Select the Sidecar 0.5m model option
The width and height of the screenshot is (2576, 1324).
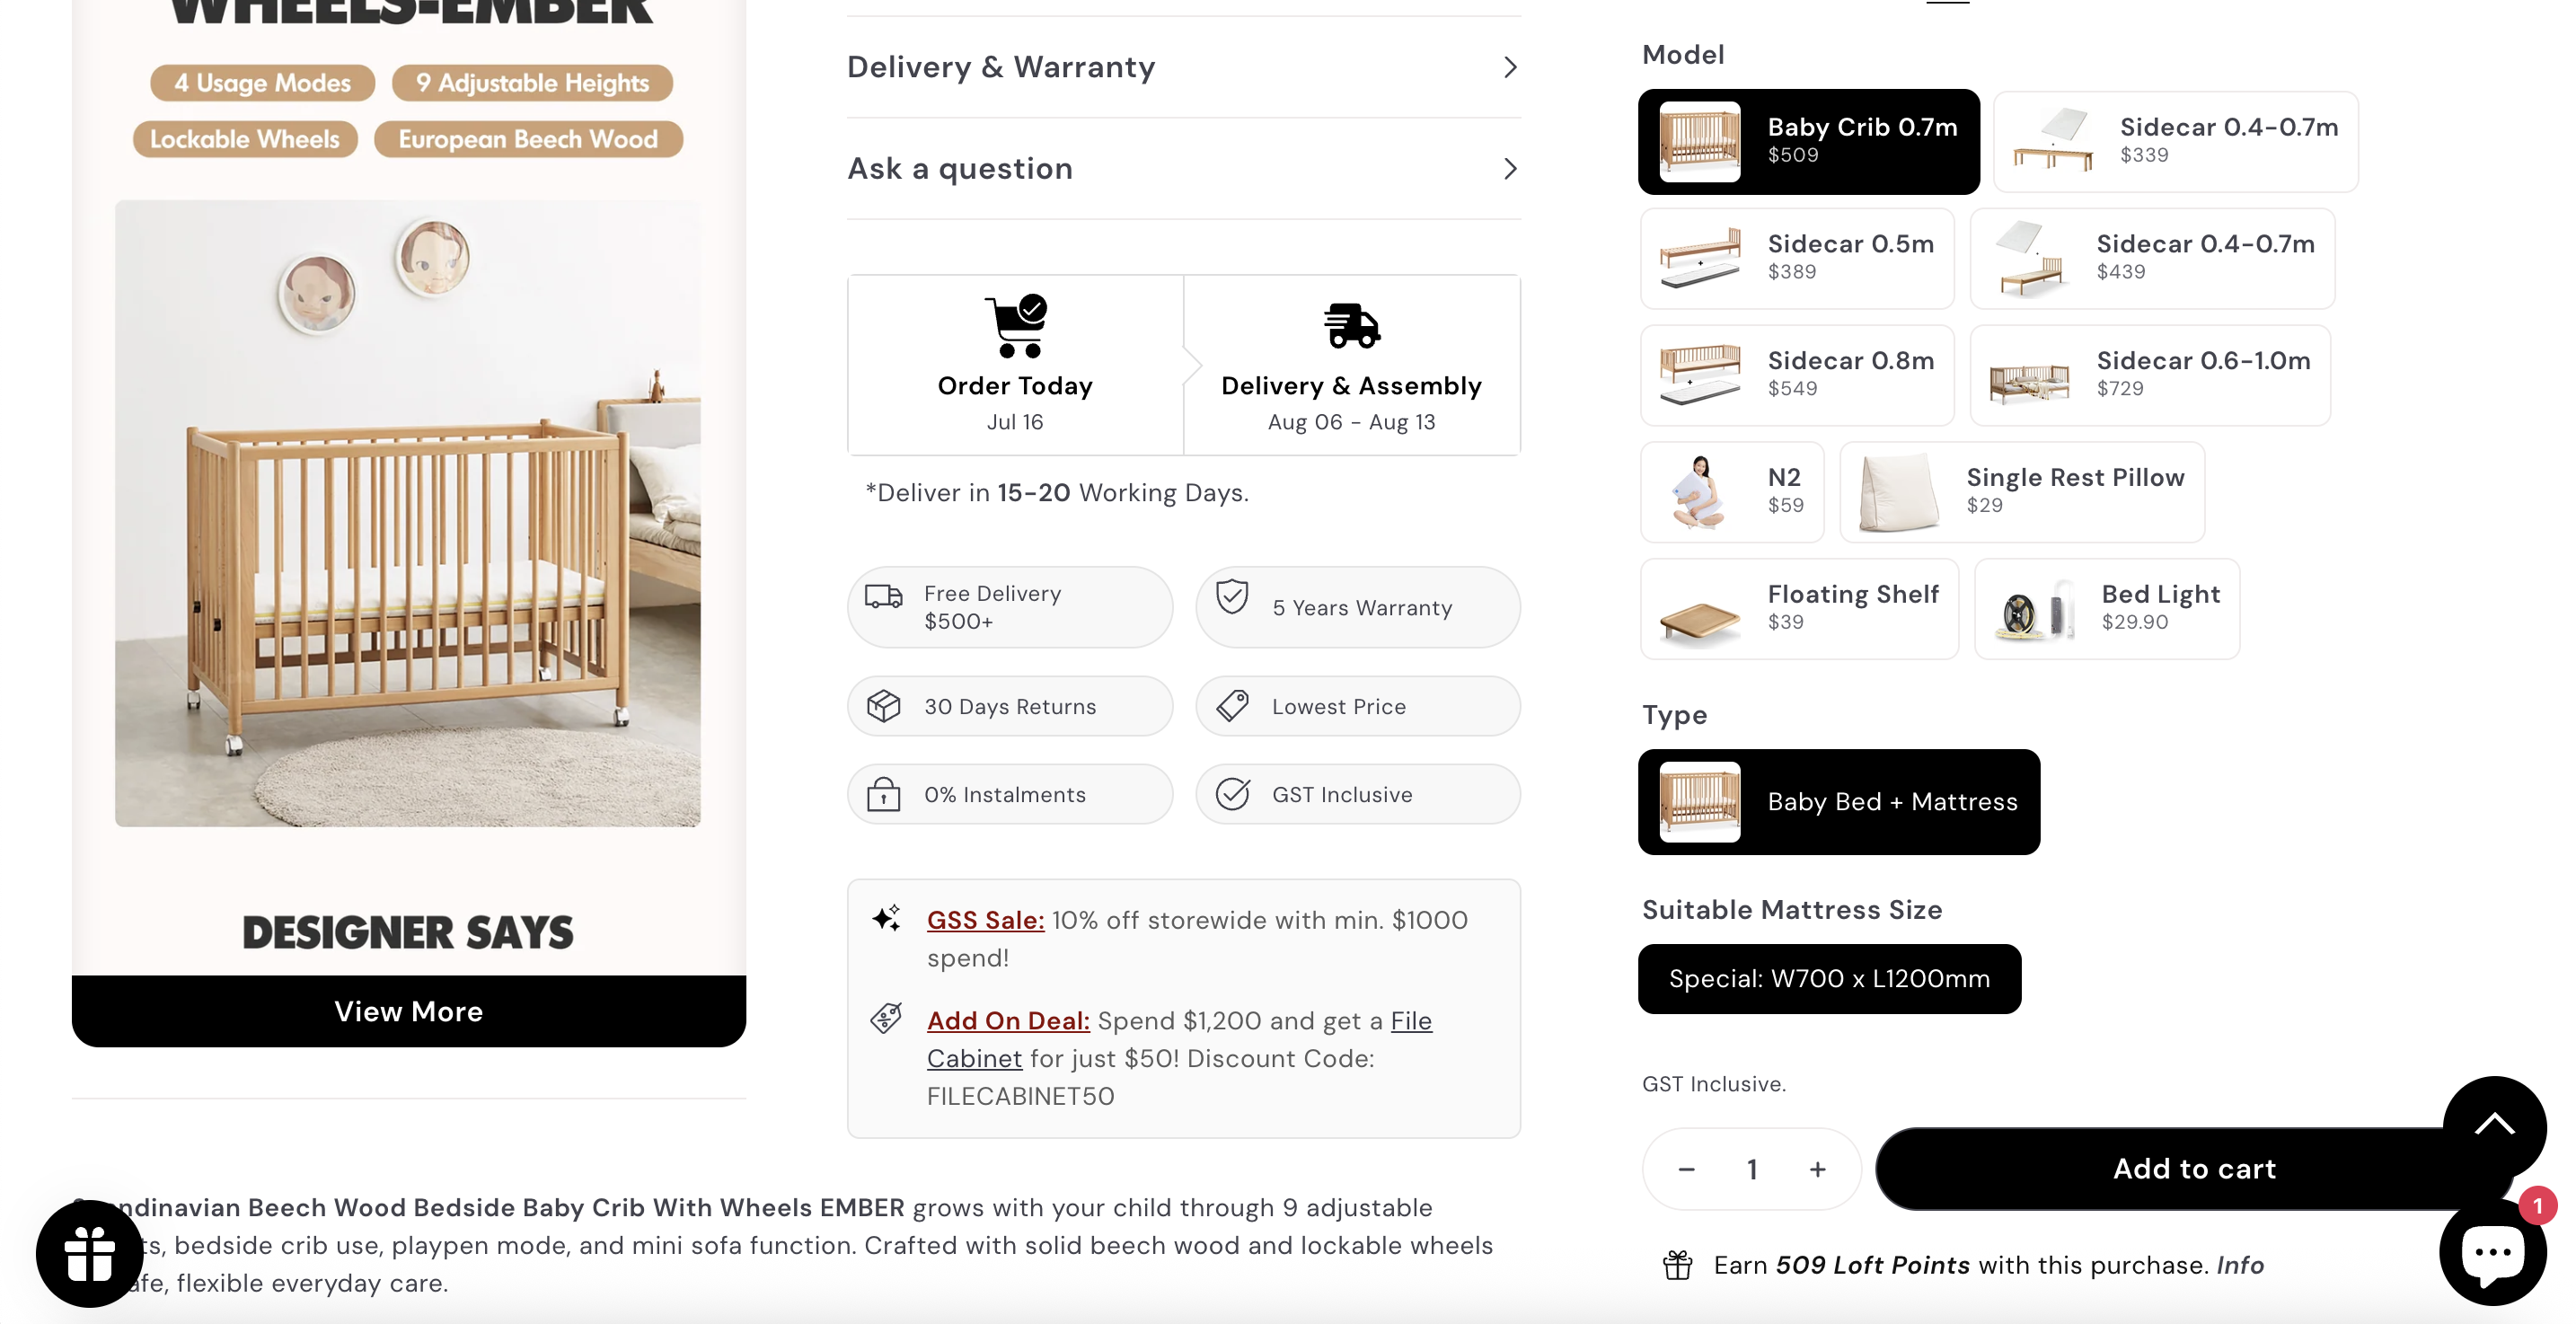[1797, 258]
